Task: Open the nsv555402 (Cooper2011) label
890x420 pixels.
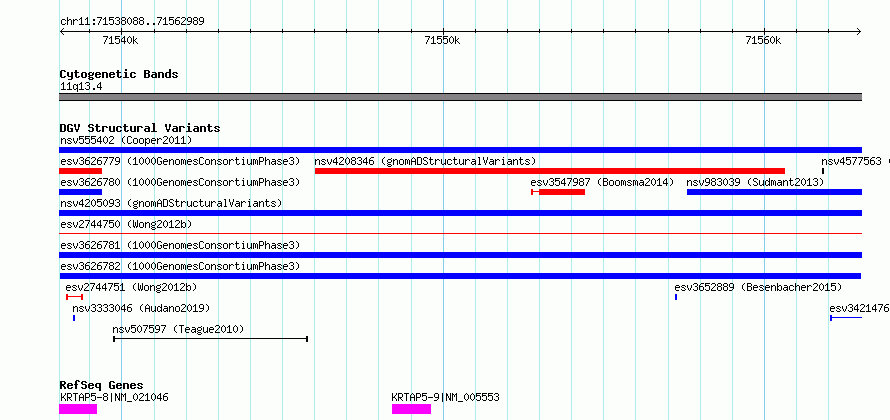Action: point(126,140)
